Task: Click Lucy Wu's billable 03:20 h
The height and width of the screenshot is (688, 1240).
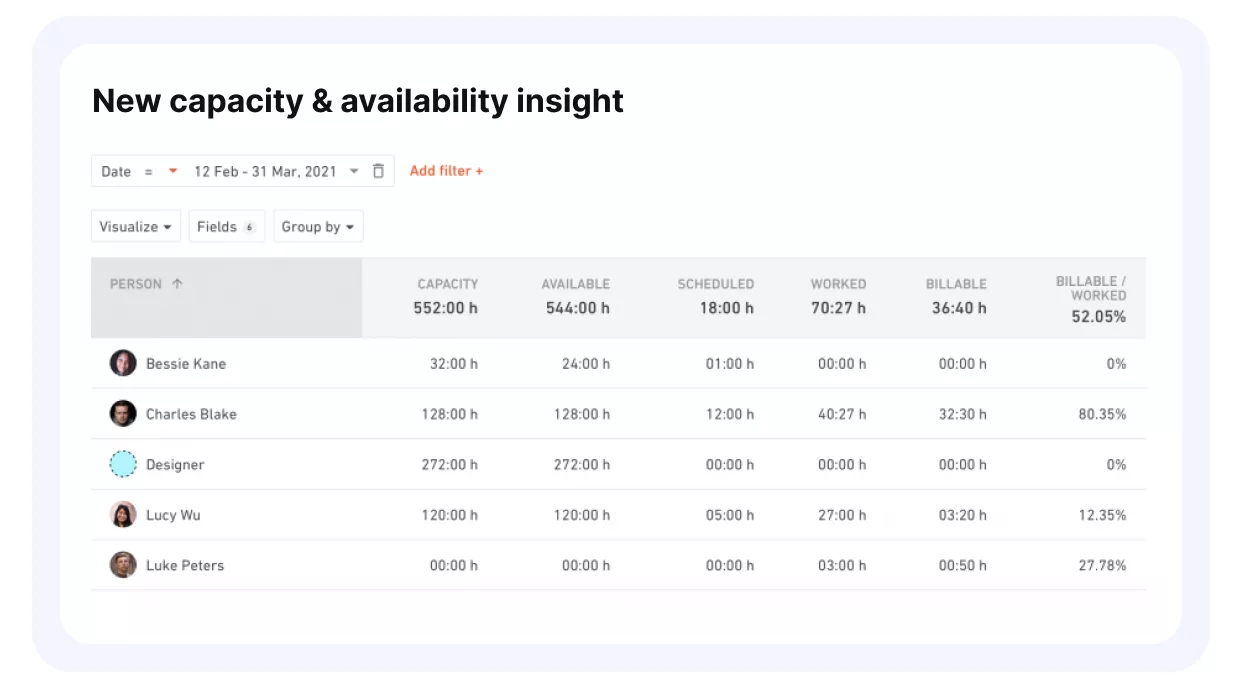Action: [962, 515]
